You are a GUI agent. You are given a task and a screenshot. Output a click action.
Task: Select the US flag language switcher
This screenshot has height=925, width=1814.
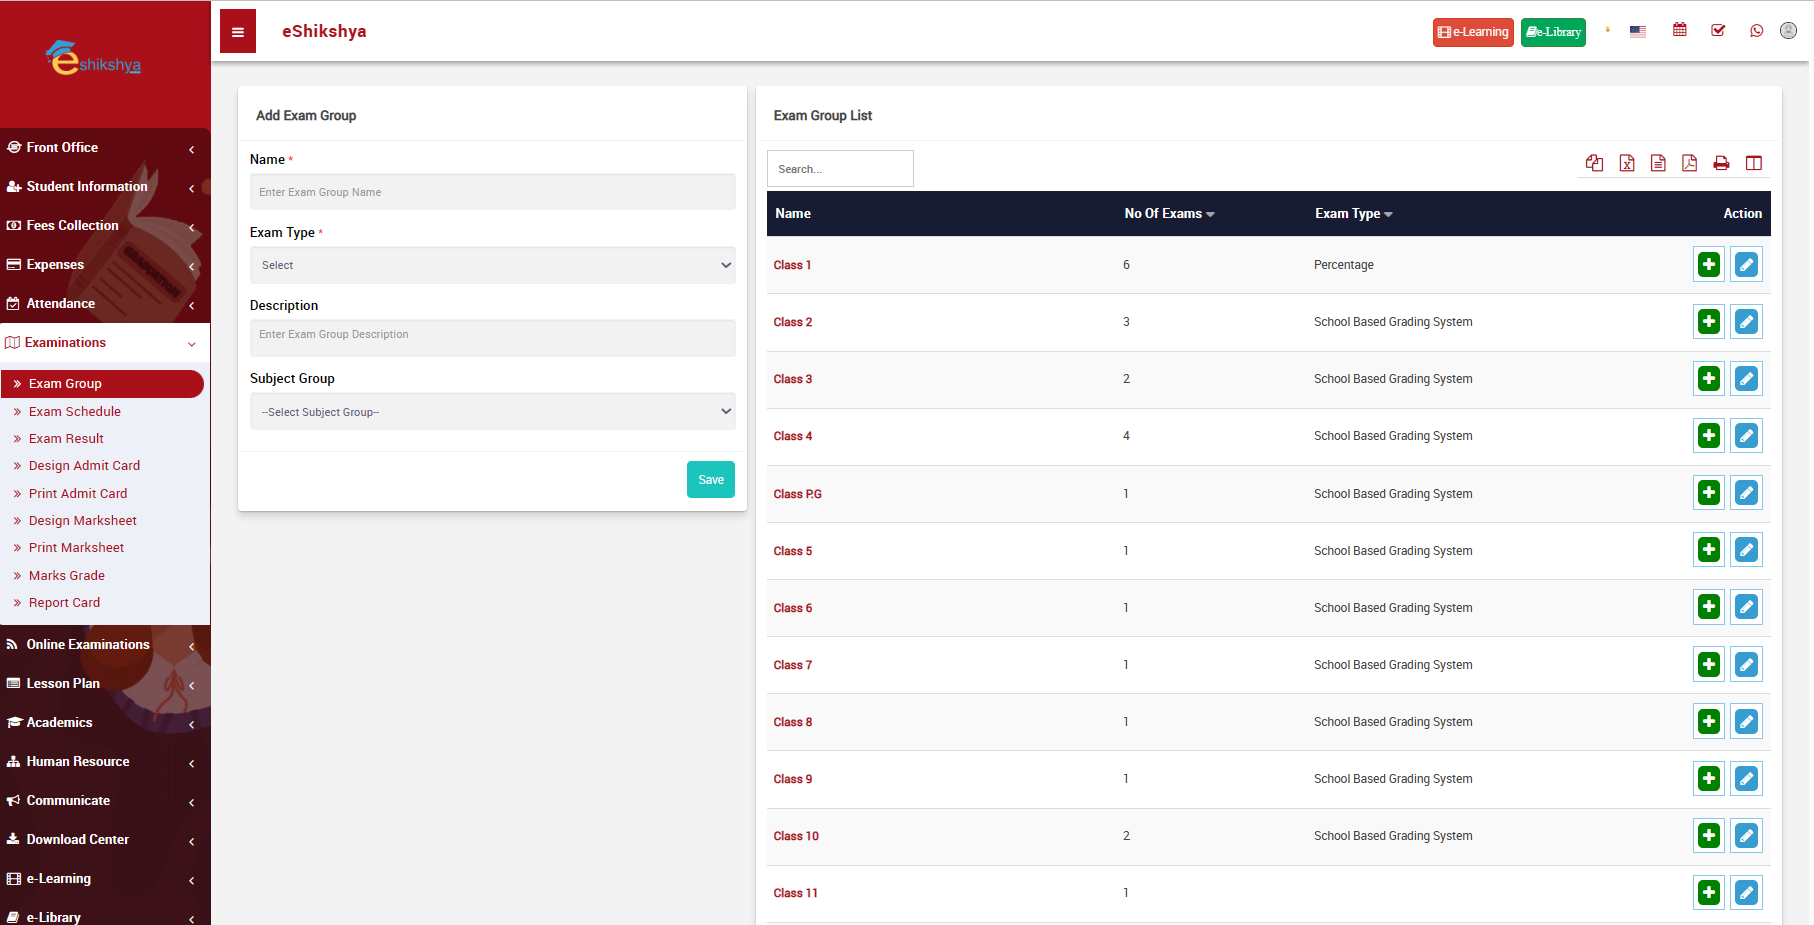pos(1637,31)
